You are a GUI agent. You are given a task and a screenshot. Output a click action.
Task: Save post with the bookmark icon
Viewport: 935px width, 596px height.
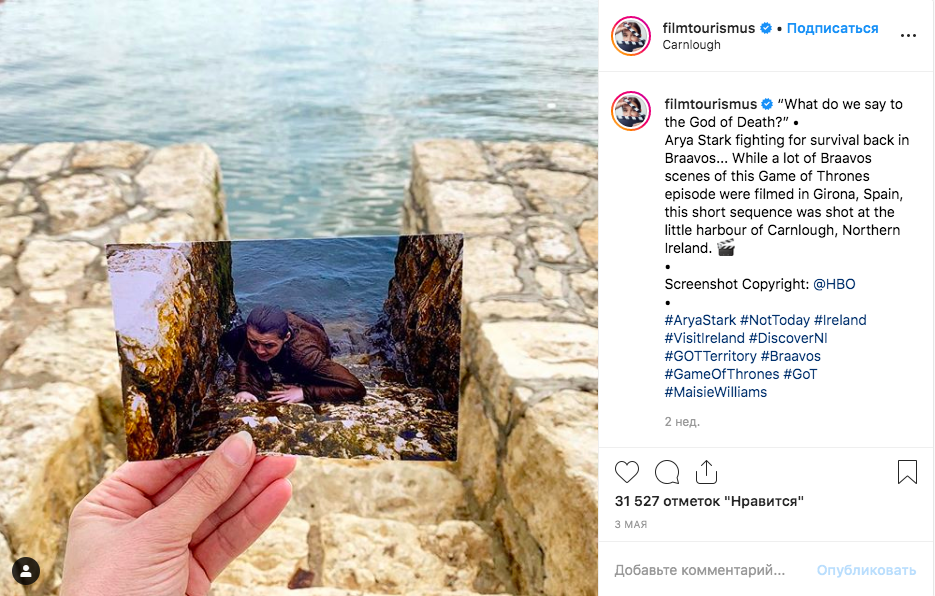point(907,472)
